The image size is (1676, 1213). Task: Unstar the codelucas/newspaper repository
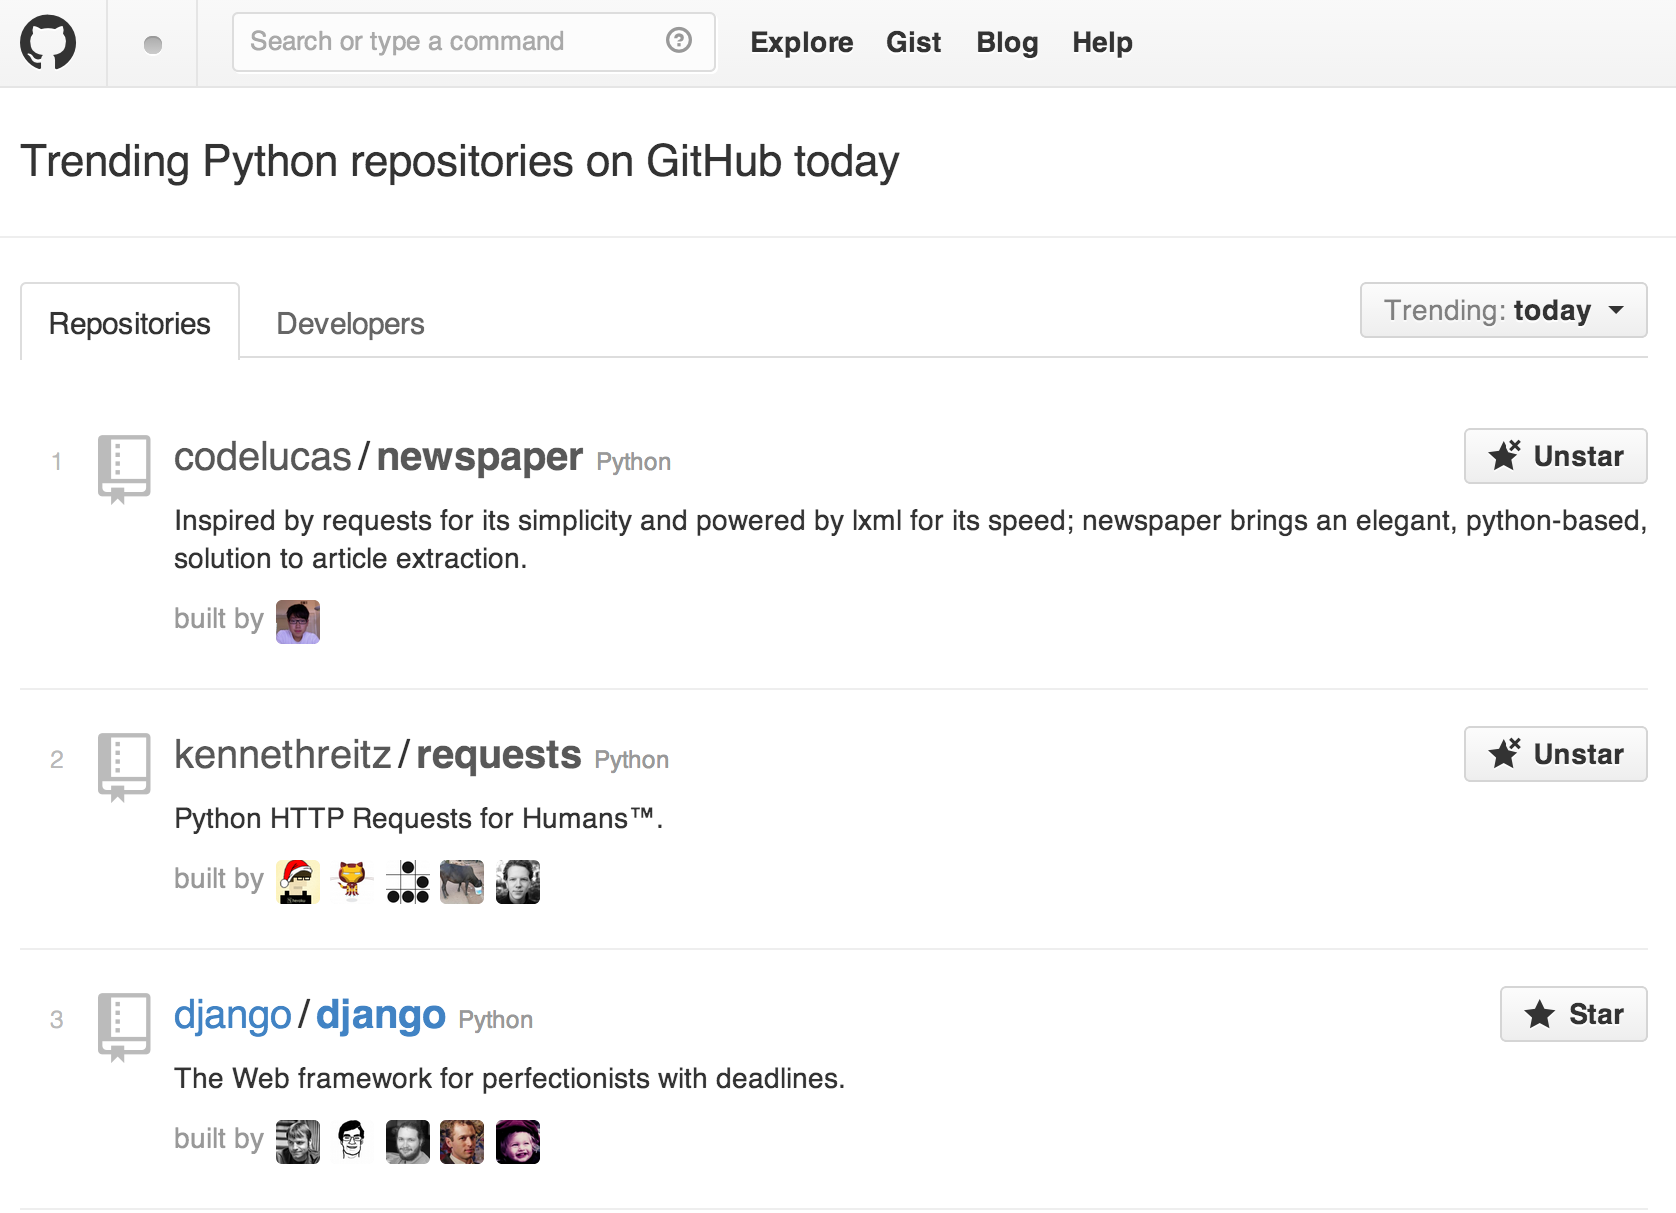1555,456
